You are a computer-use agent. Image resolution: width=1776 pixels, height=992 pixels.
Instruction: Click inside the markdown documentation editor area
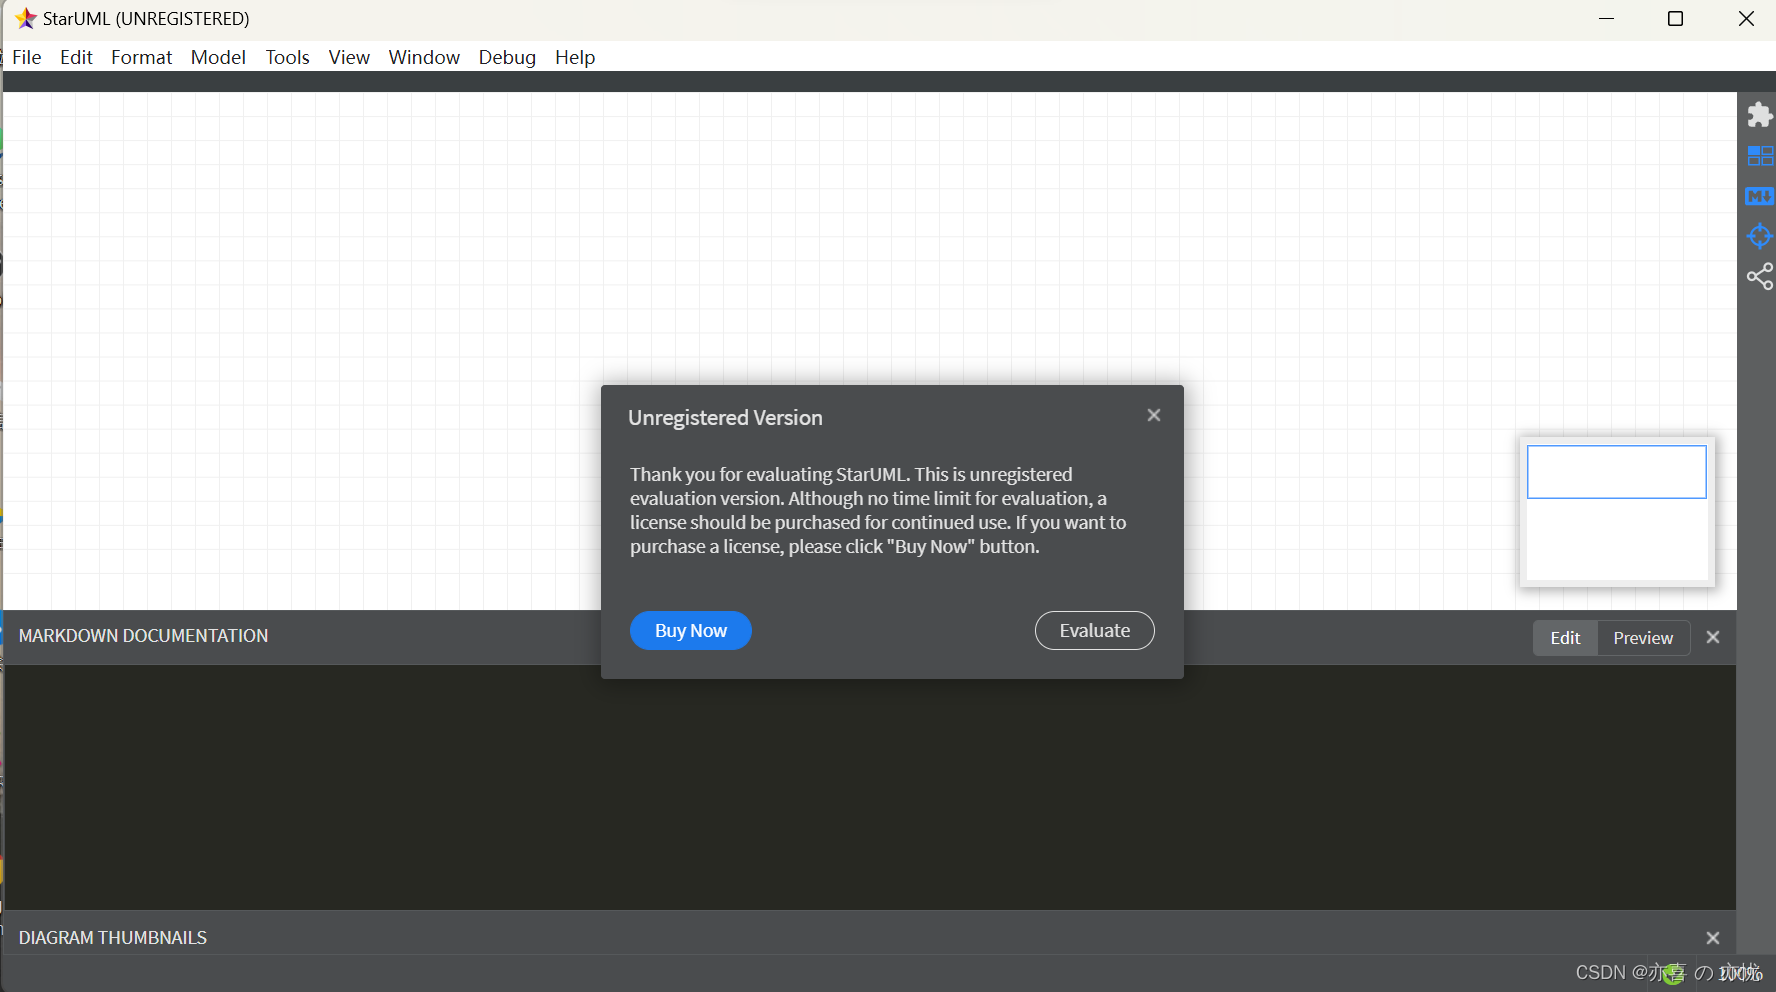pos(870,787)
